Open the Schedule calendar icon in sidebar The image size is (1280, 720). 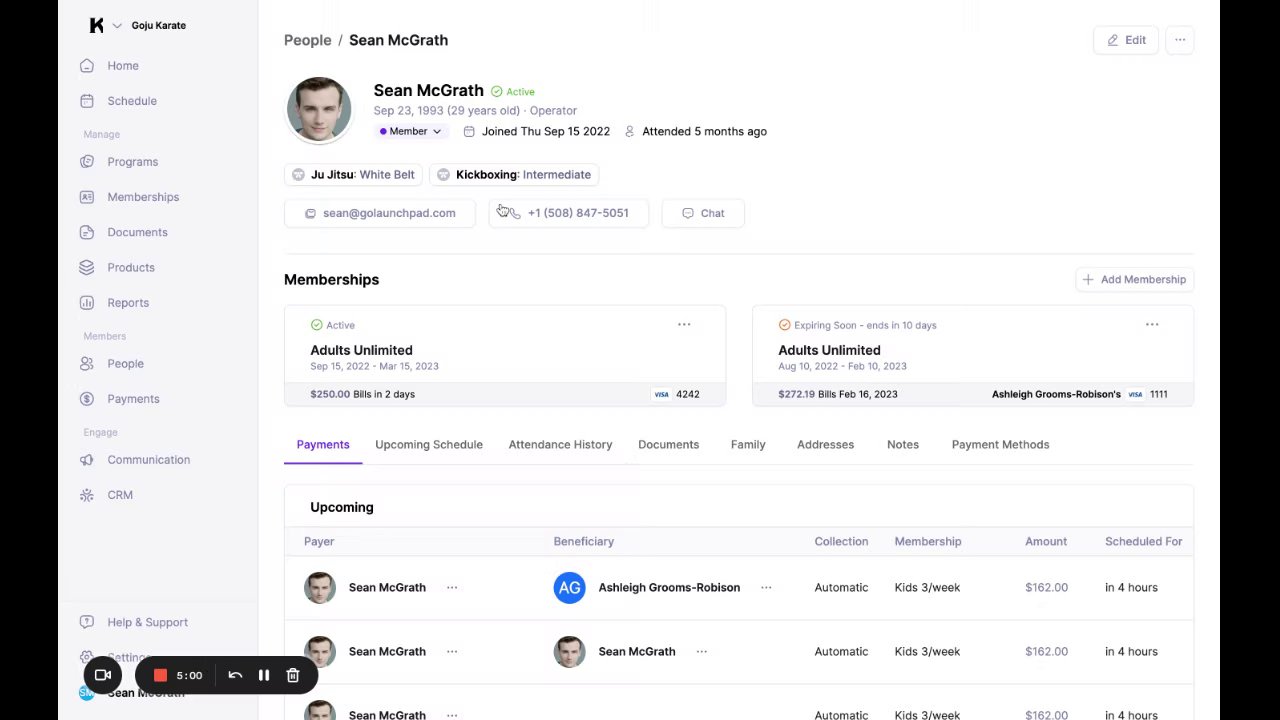coord(87,101)
